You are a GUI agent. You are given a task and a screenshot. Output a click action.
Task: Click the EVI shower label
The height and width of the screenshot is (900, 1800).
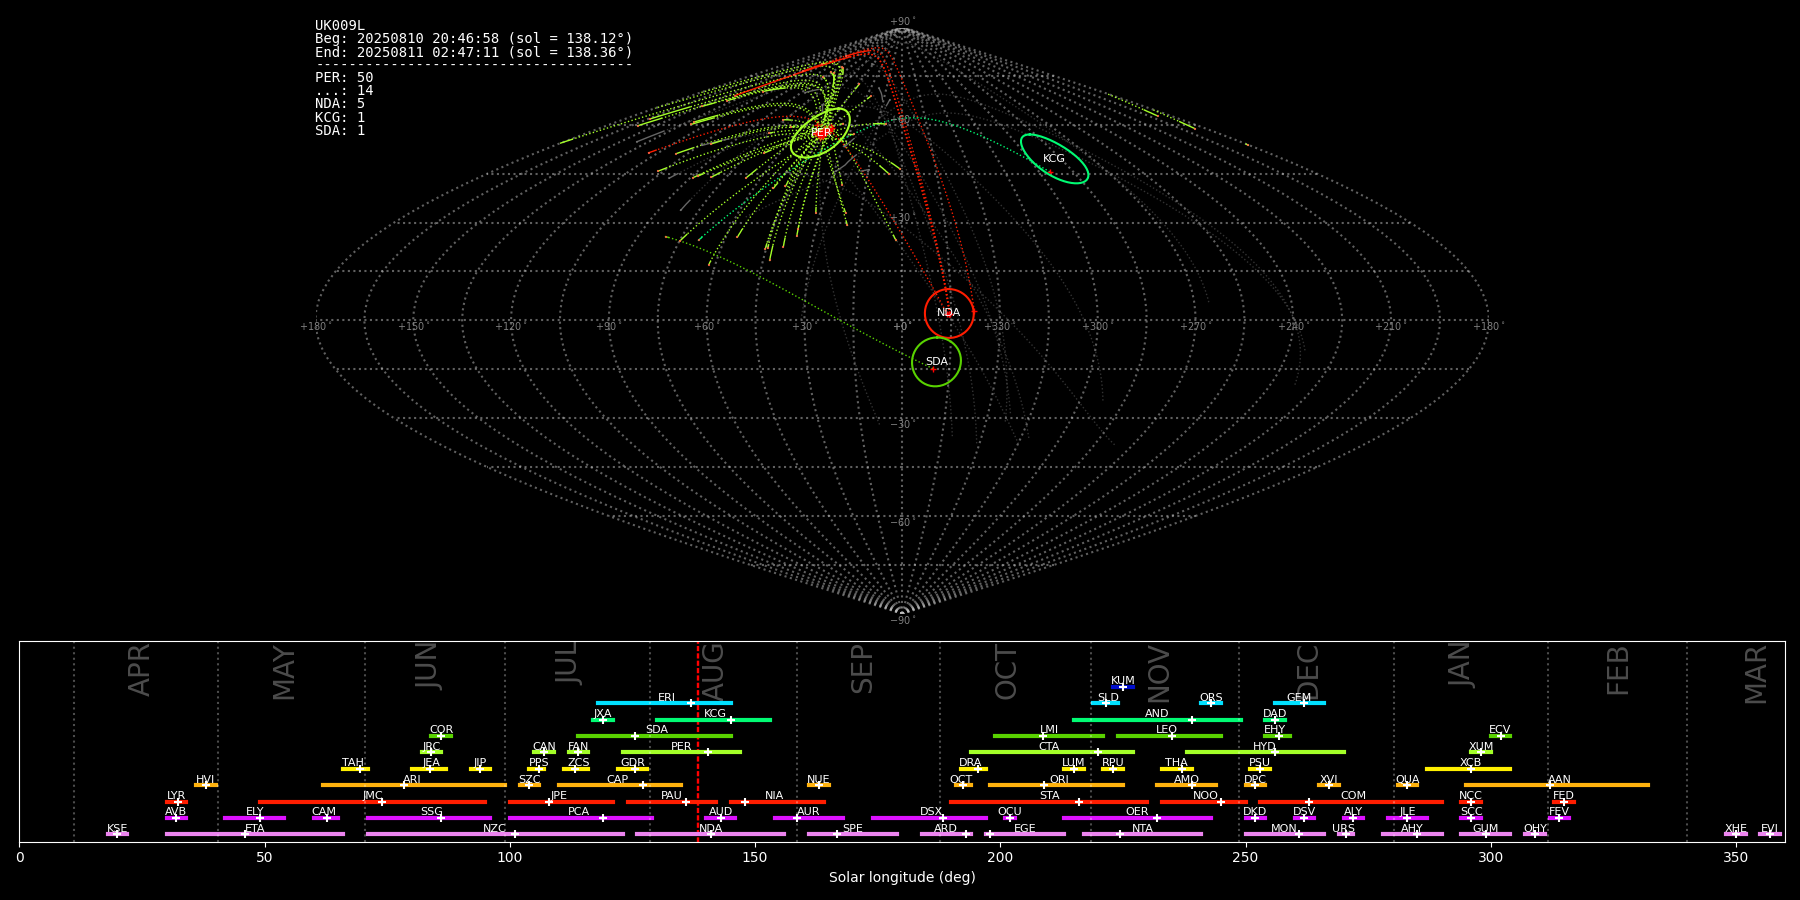[x=1769, y=829]
